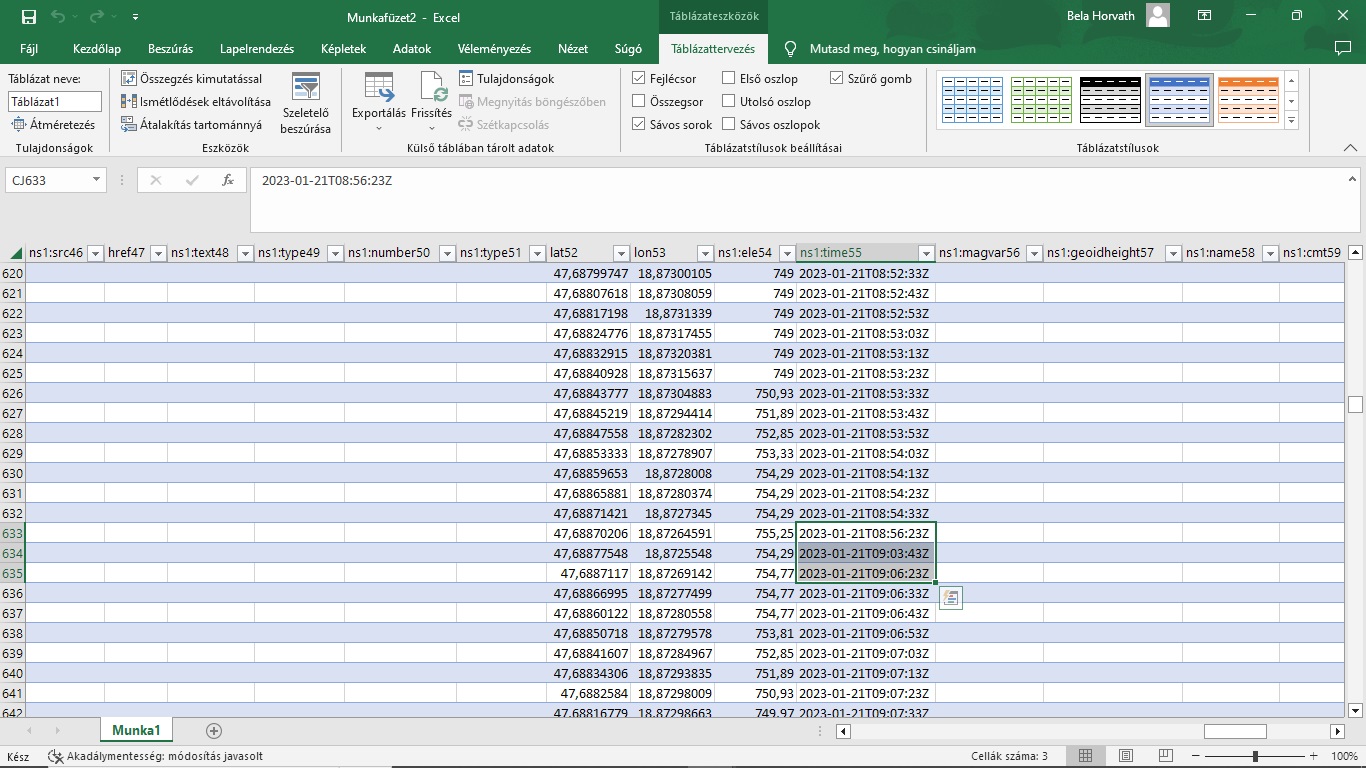Viewport: 1366px width, 768px height.
Task: Click the lightbulb Tell Me icon
Action: (x=790, y=48)
